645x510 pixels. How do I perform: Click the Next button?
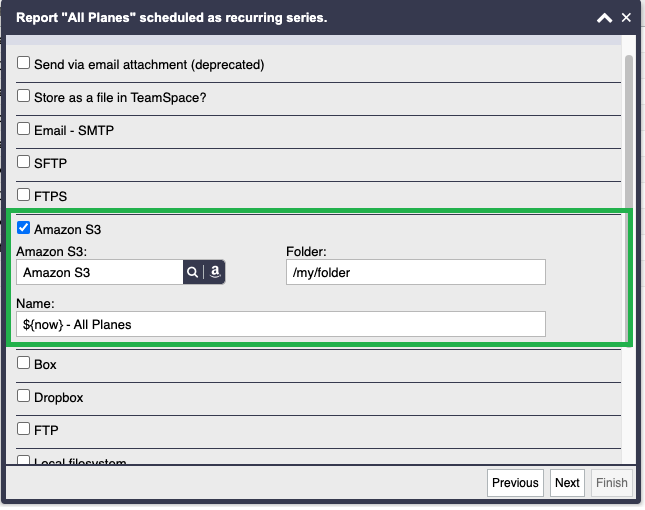pyautogui.click(x=567, y=483)
